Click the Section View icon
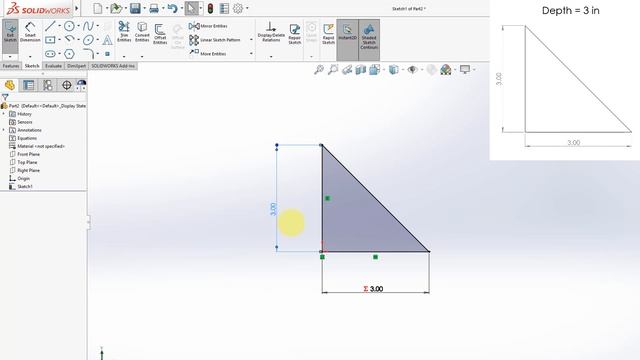Viewport: 640px width, 360px height. [x=360, y=70]
